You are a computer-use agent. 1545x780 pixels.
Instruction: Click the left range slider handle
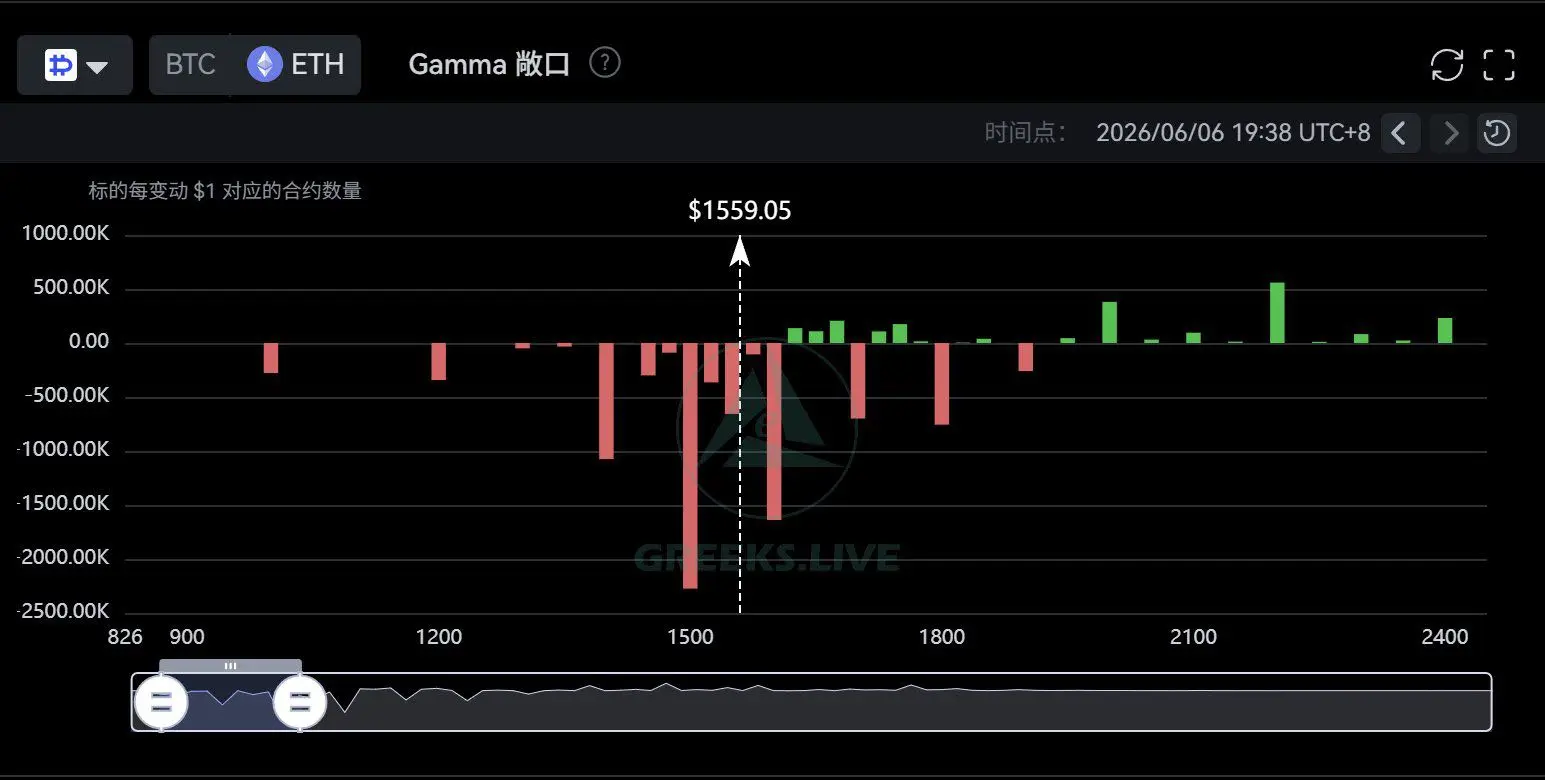[x=161, y=702]
